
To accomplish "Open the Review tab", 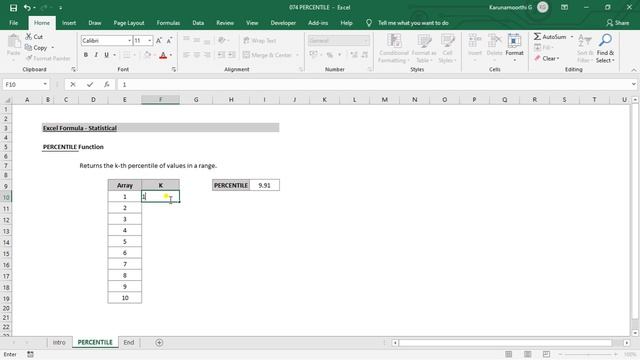I will (x=225, y=23).
